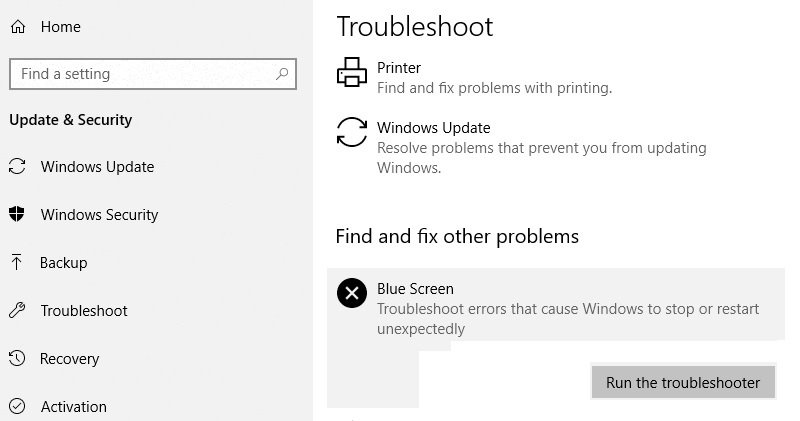The width and height of the screenshot is (800, 421).
Task: Click the Windows Update troubleshooter arrows icon
Action: point(352,132)
